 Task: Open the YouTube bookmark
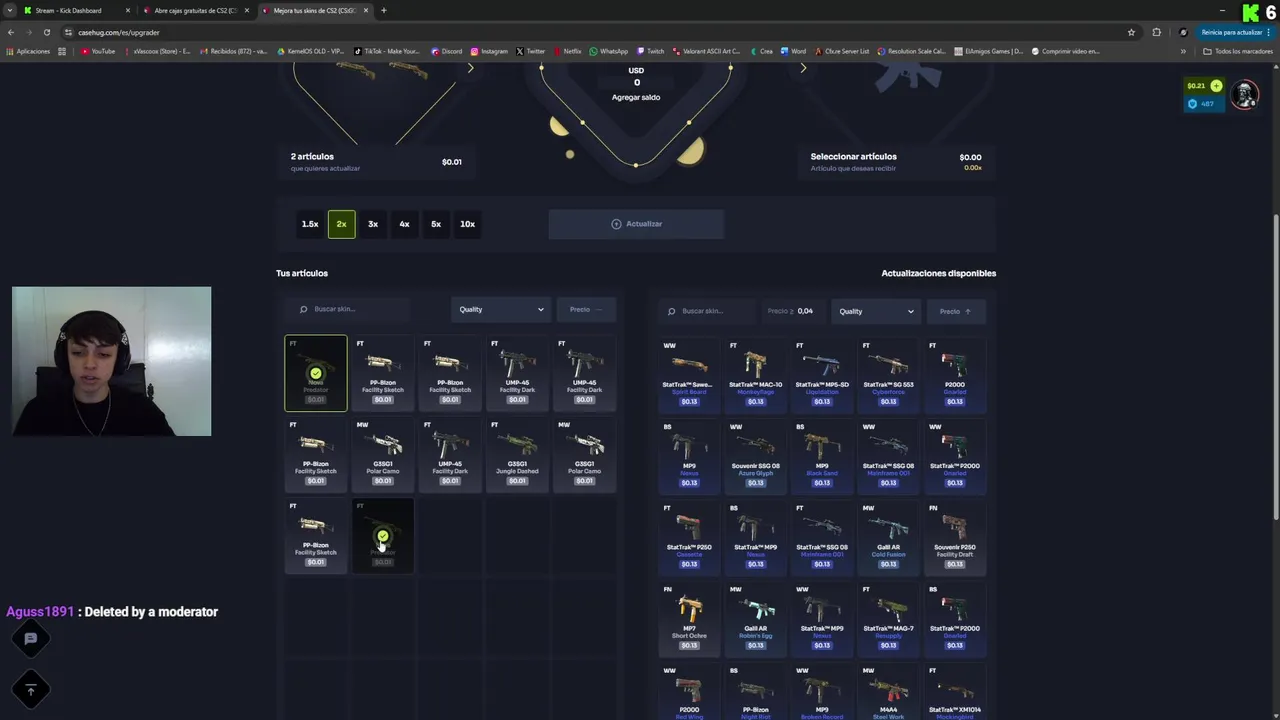98,51
